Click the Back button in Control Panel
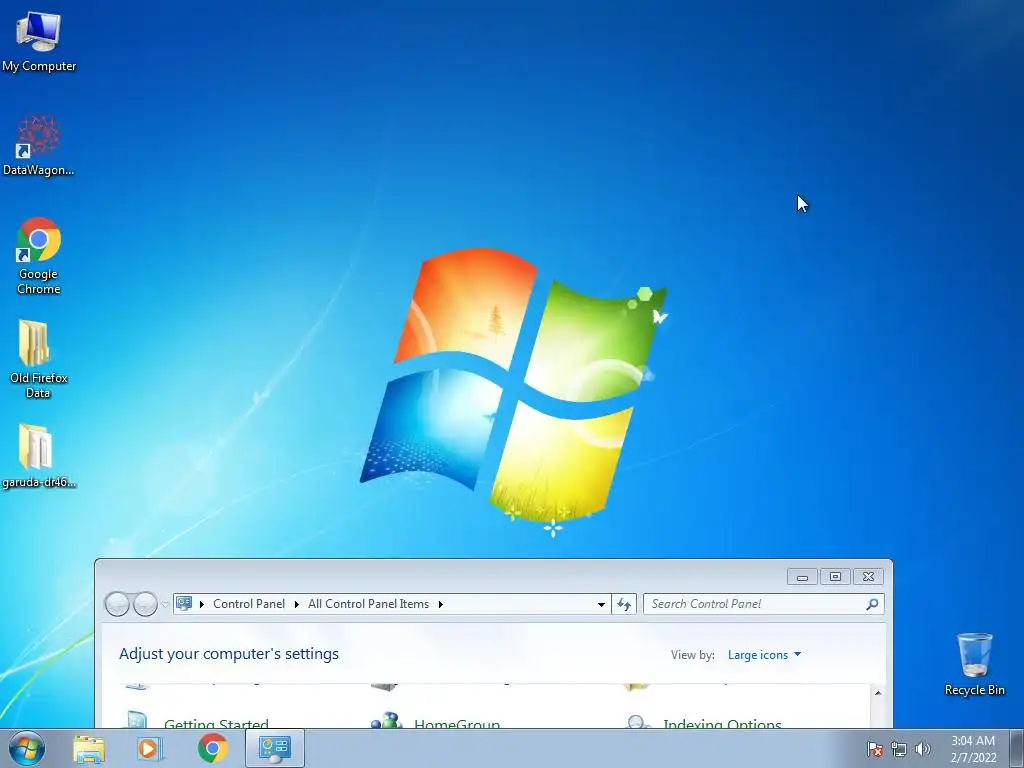Image resolution: width=1024 pixels, height=768 pixels. pos(117,604)
